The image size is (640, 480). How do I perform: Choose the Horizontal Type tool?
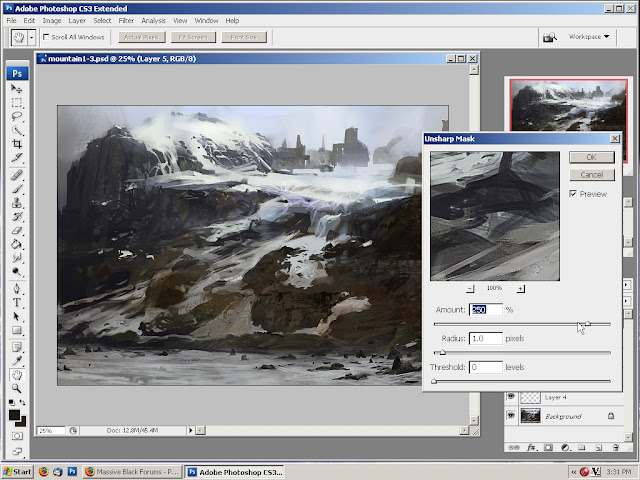(x=17, y=302)
